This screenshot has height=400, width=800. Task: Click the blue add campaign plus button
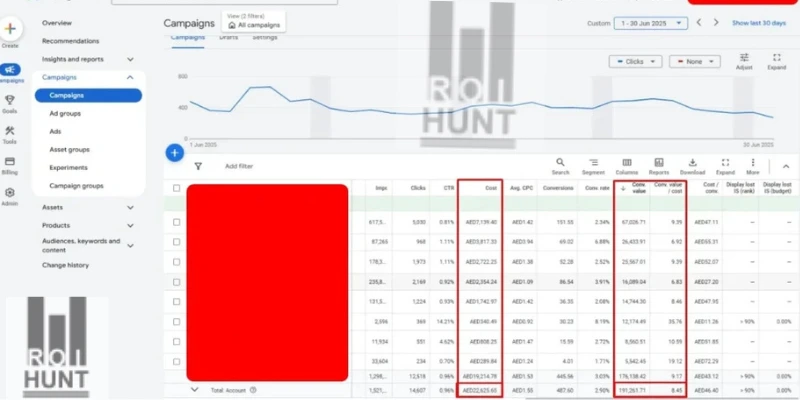click(x=174, y=153)
